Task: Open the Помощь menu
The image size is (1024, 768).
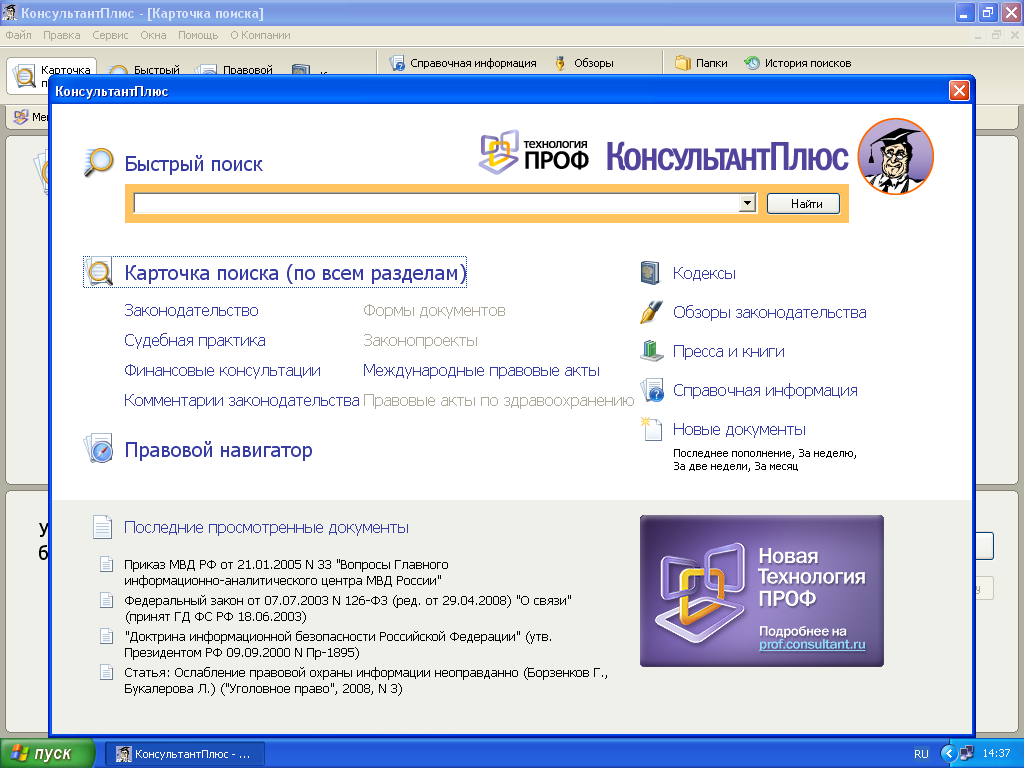Action: point(198,35)
